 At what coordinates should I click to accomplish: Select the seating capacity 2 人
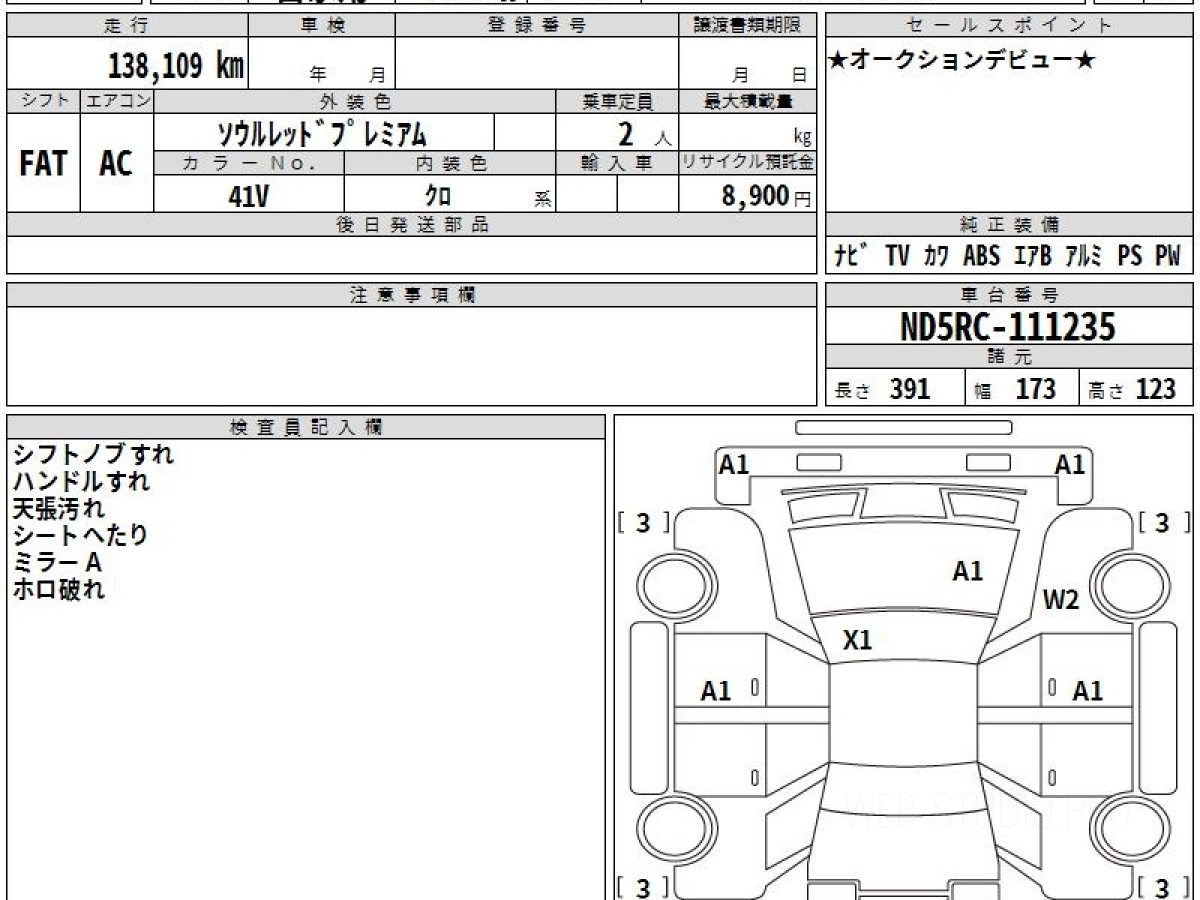click(x=644, y=134)
